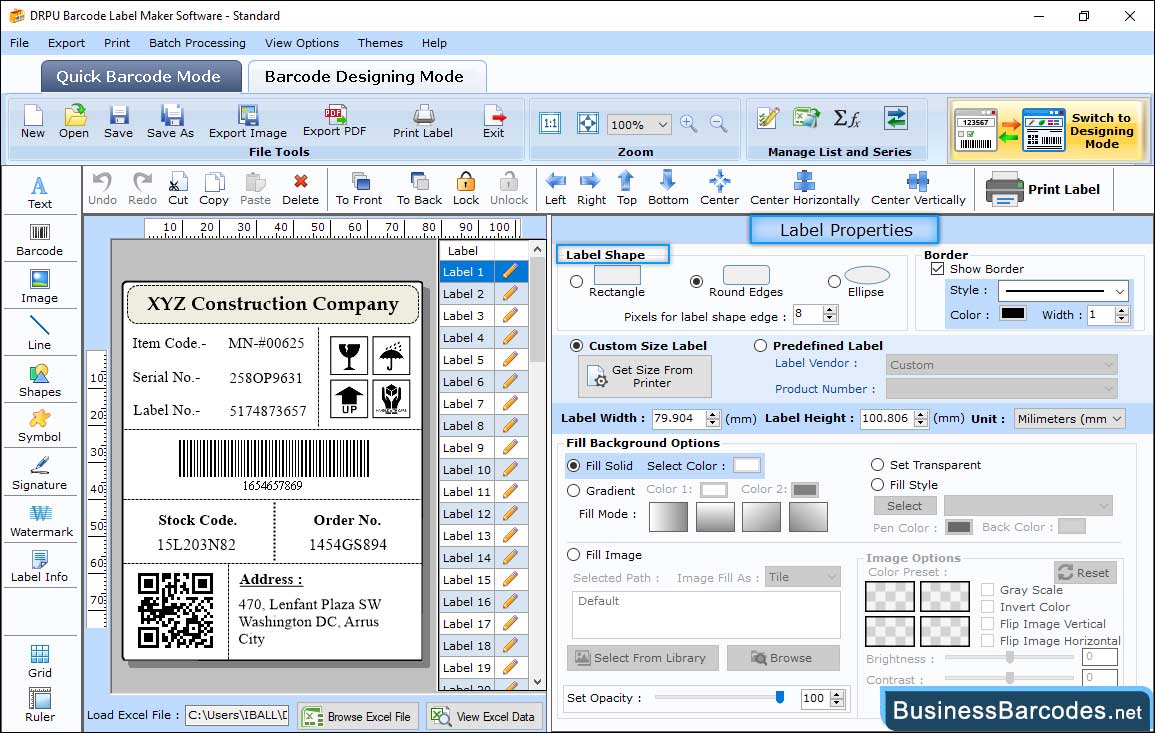Adjust the Set Opacity stepper
1155x733 pixels.
(837, 698)
